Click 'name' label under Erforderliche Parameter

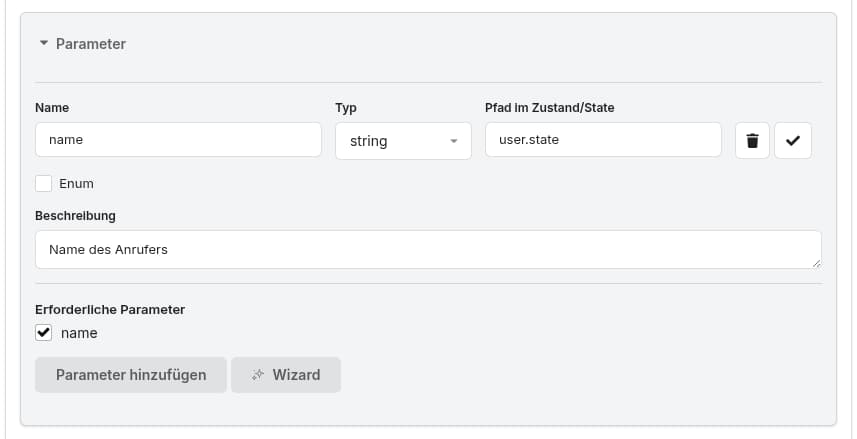click(79, 333)
